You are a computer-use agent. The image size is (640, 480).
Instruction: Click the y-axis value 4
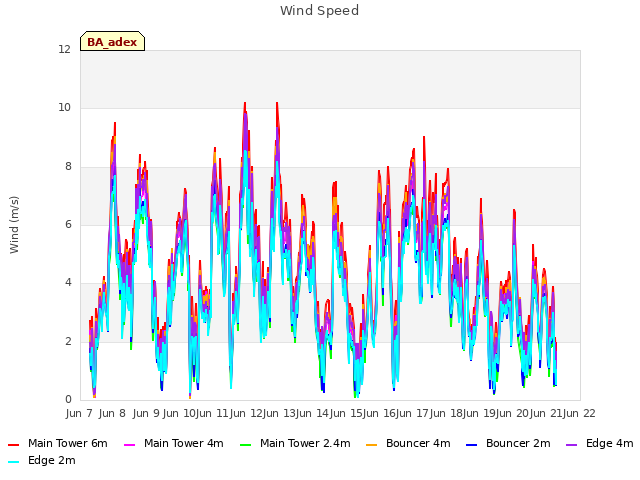pos(68,282)
